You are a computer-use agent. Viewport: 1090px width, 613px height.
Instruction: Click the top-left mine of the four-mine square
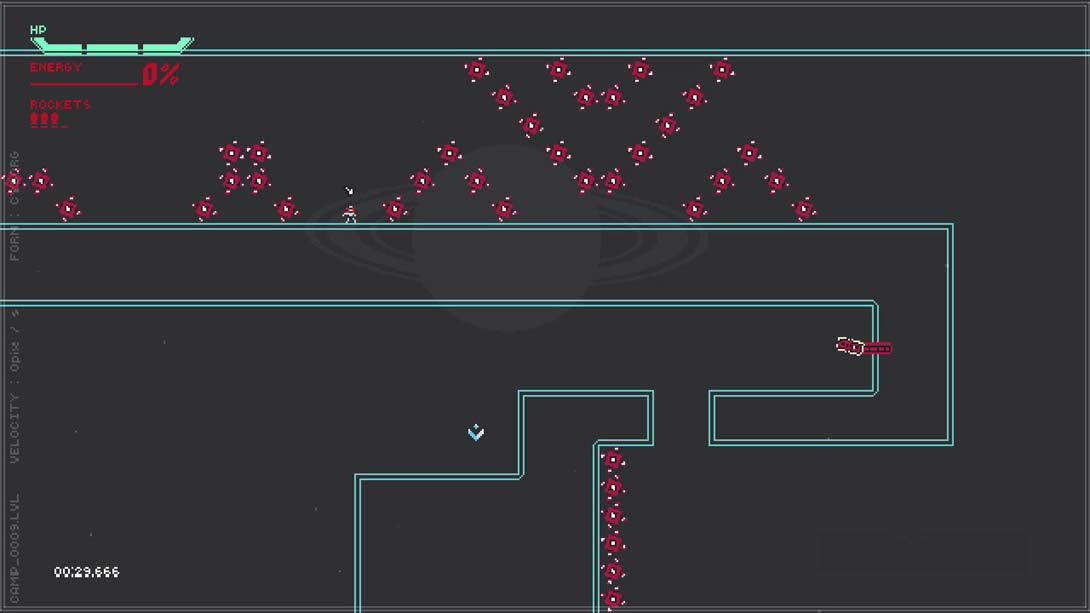(x=232, y=153)
